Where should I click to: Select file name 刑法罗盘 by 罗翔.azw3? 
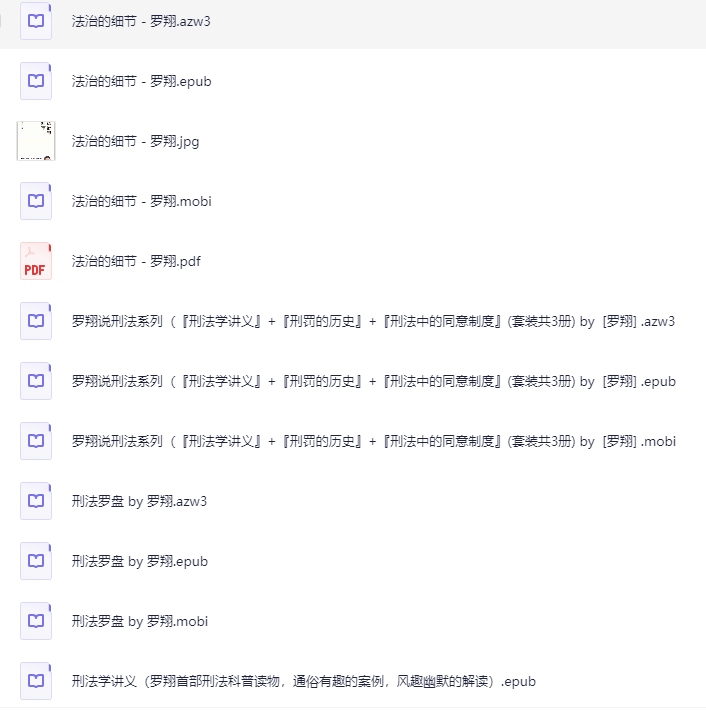[x=139, y=502]
